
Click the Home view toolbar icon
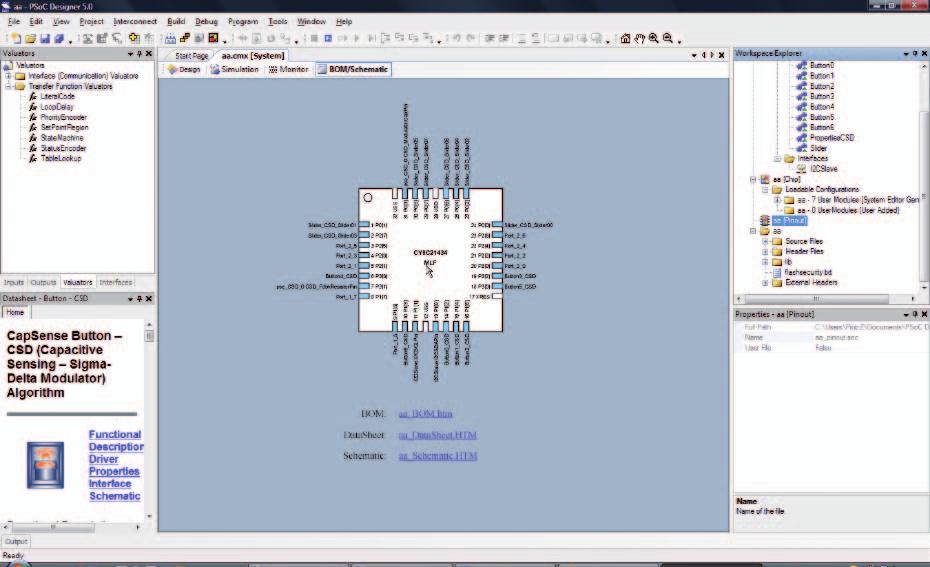pos(625,38)
